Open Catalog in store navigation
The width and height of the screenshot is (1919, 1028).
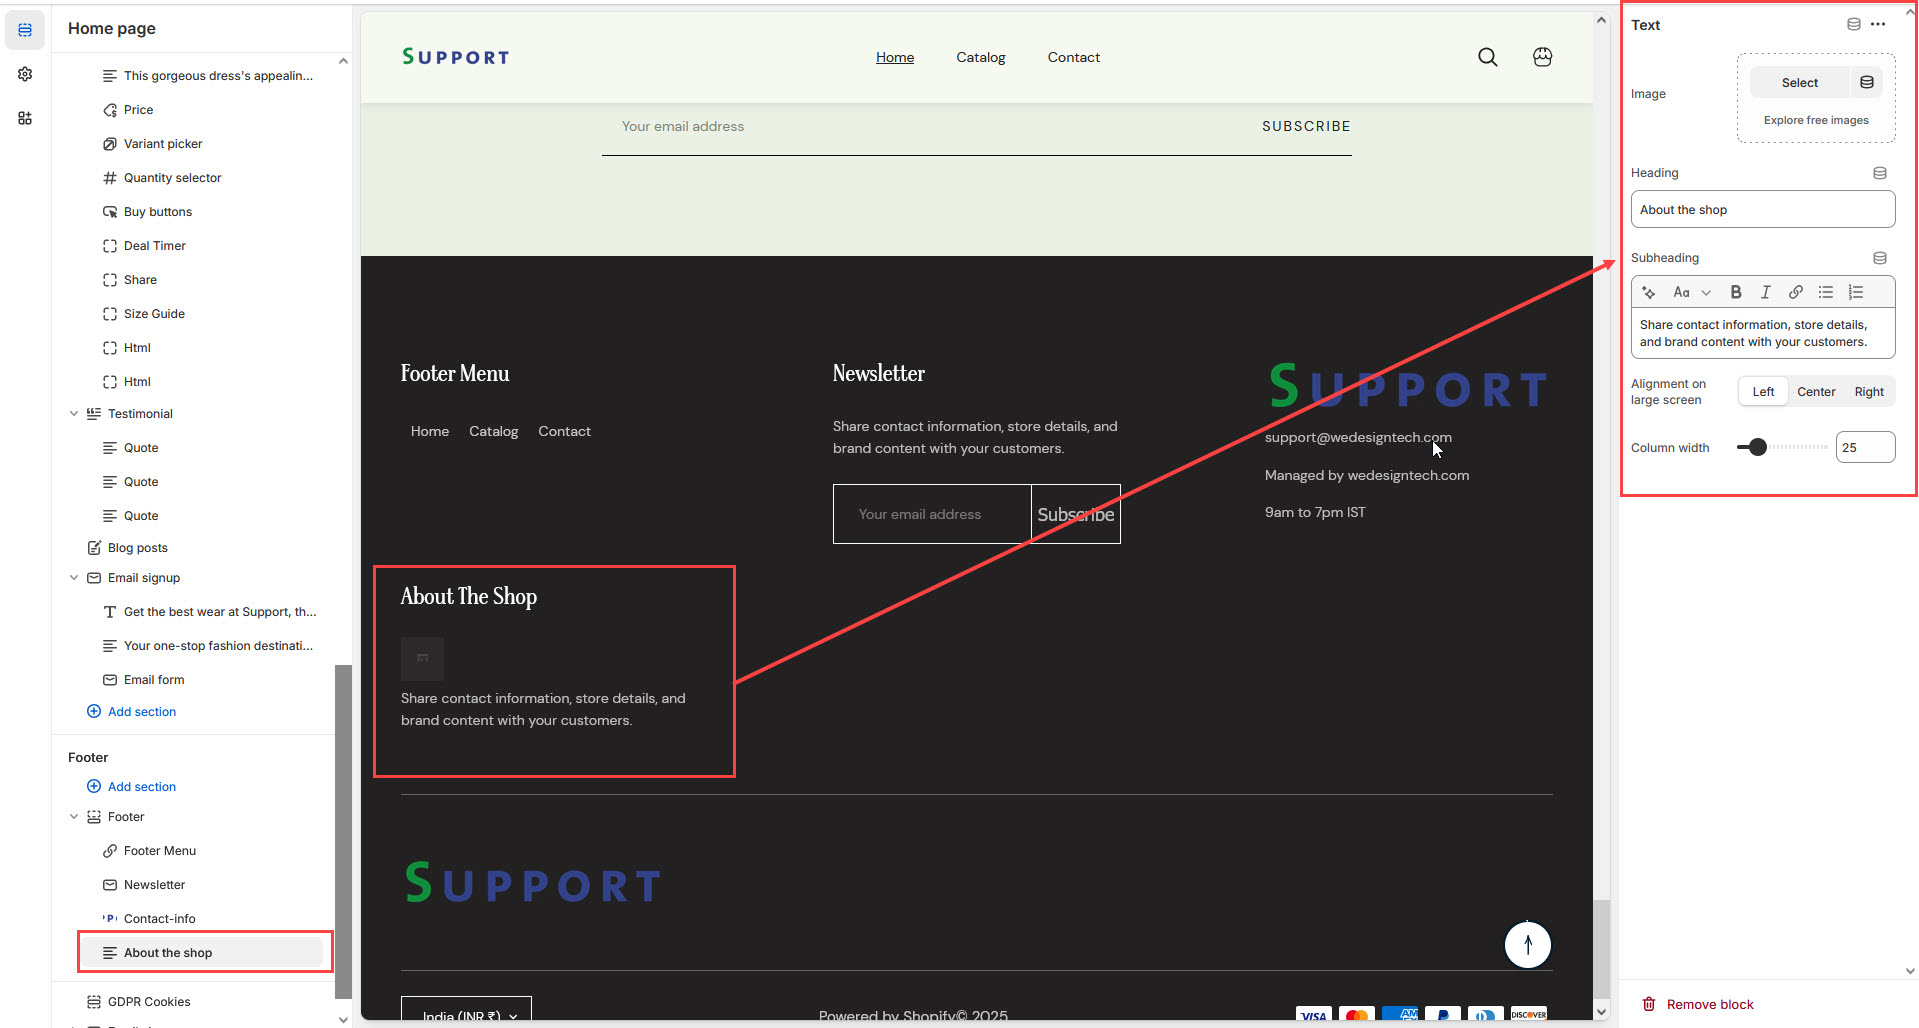coord(980,58)
